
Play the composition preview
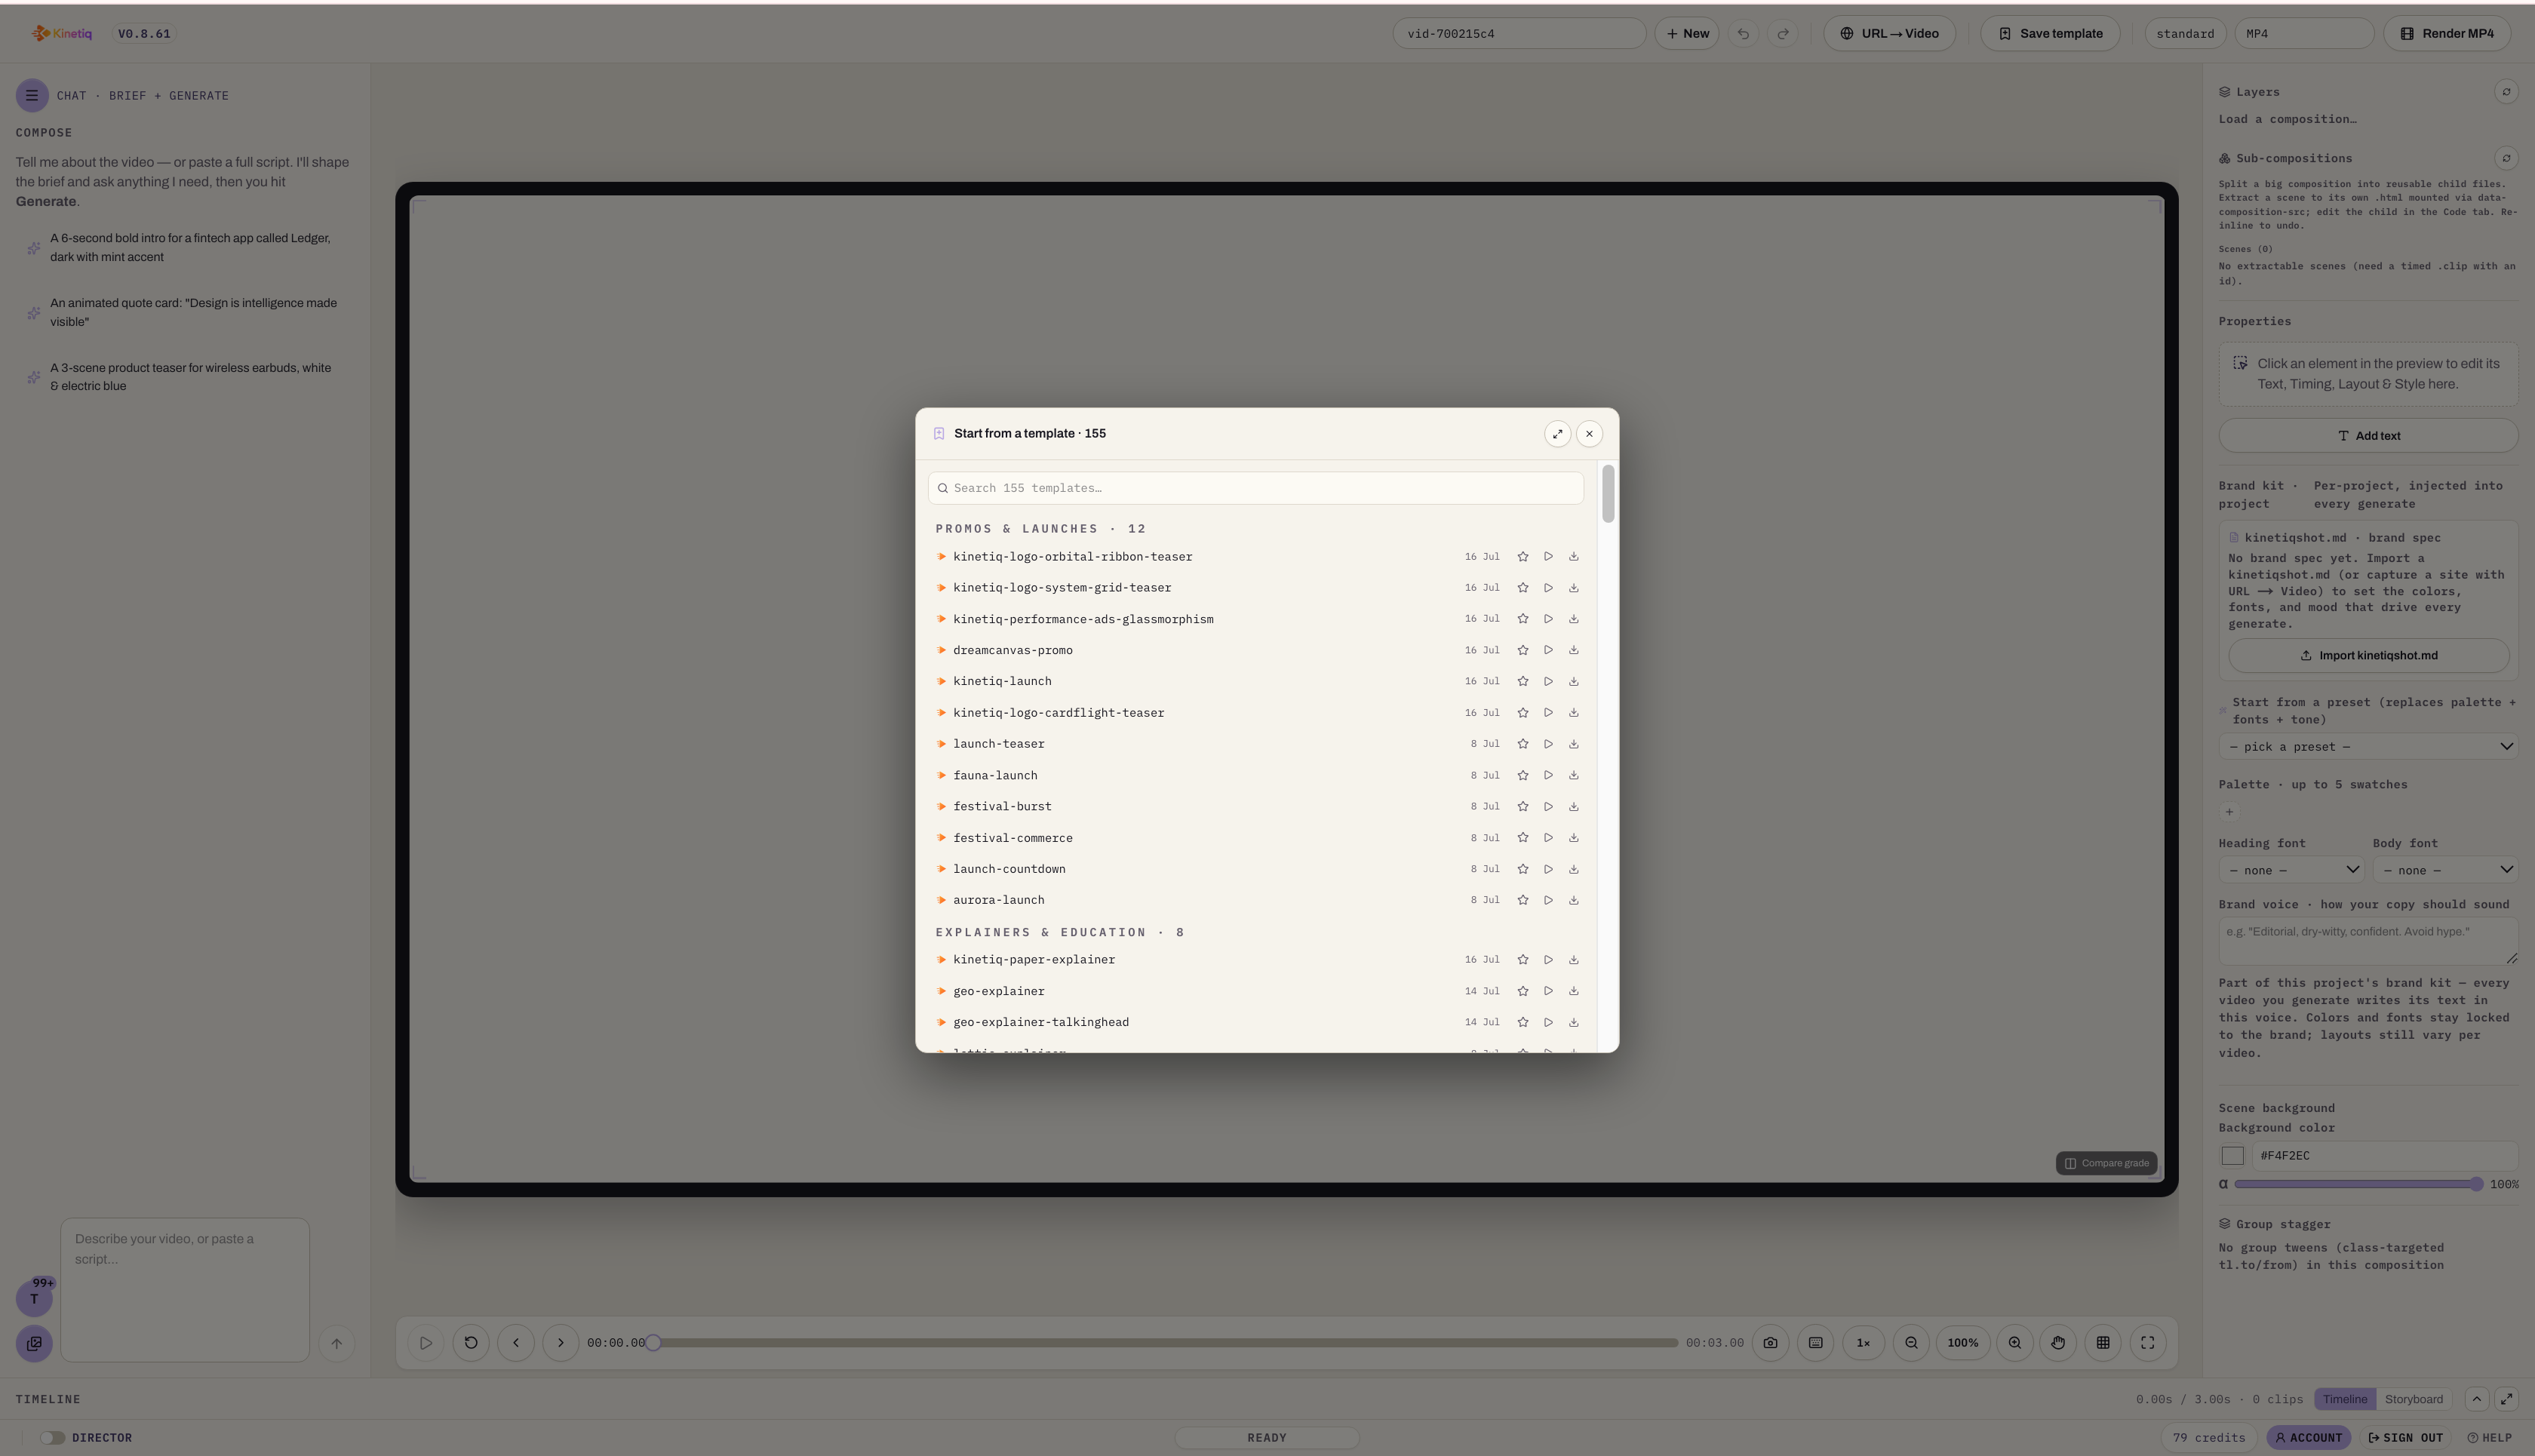[x=425, y=1343]
